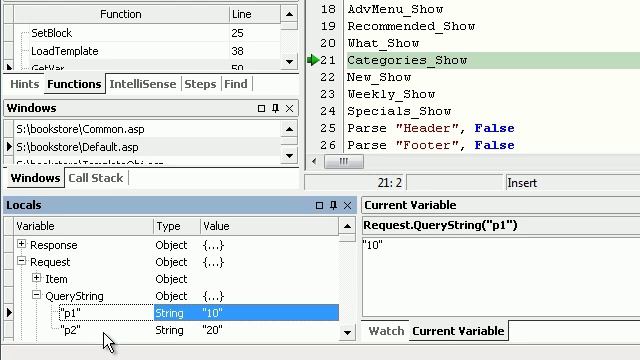Maximize the Locals panel
Viewport: 640px width, 360px height.
319,205
